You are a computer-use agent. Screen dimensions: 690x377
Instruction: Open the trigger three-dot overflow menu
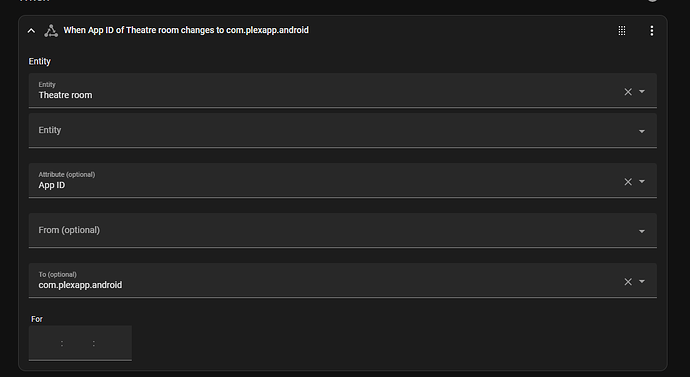[652, 30]
